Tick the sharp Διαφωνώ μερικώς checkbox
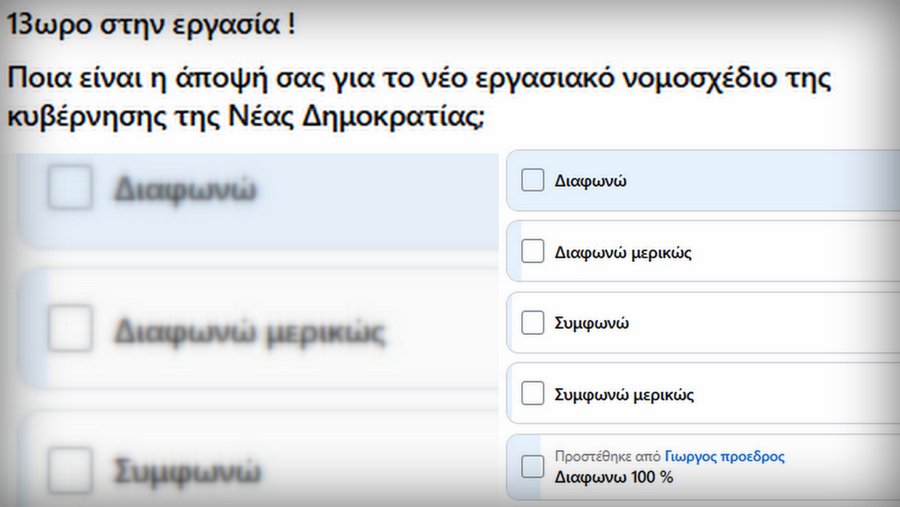Image resolution: width=900 pixels, height=507 pixels. click(x=532, y=251)
